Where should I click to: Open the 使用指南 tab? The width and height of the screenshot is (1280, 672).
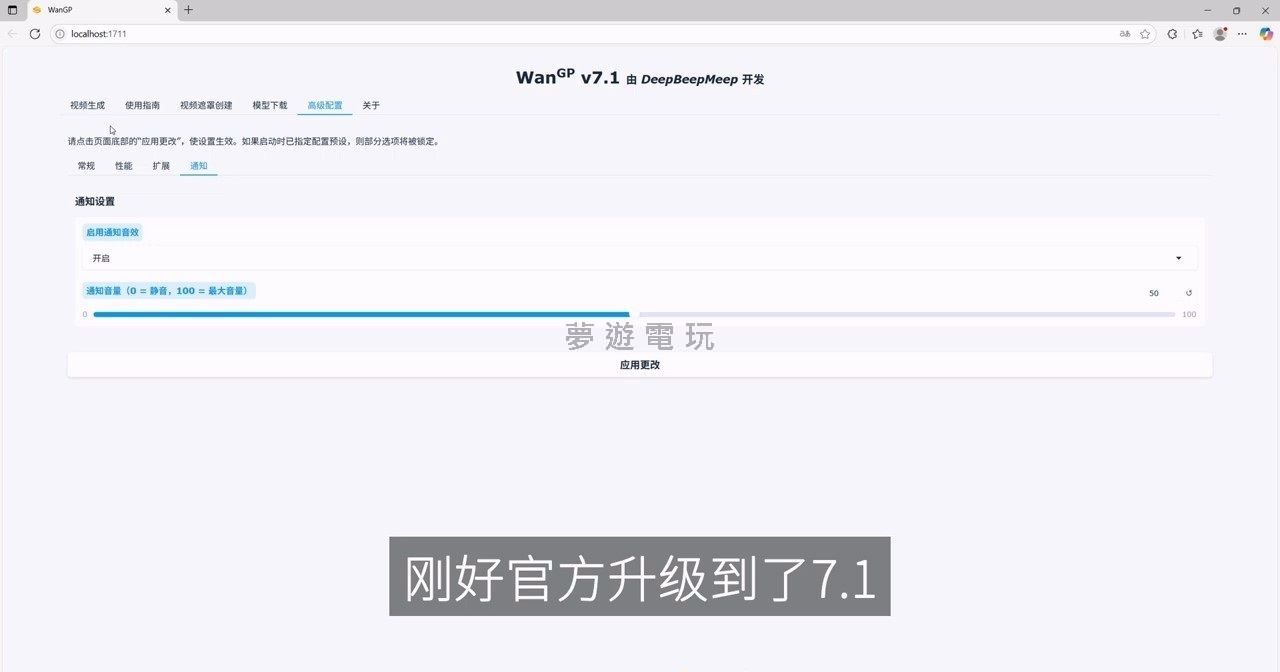pos(142,105)
